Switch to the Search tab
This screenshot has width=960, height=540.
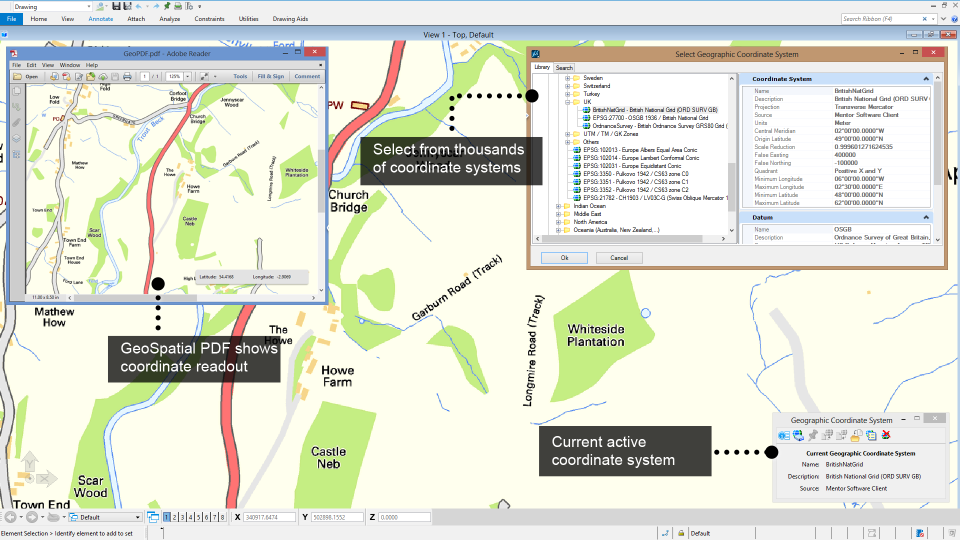pos(564,68)
